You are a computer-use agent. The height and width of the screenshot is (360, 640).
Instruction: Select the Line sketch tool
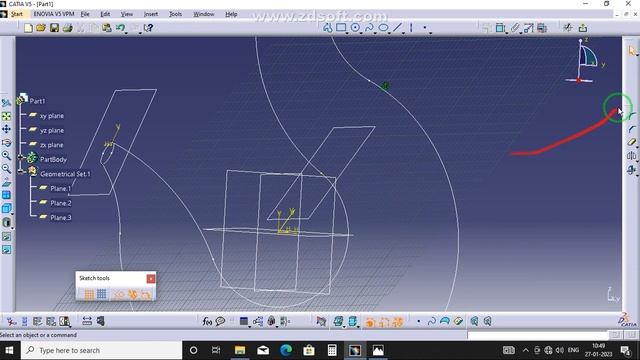[x=397, y=28]
